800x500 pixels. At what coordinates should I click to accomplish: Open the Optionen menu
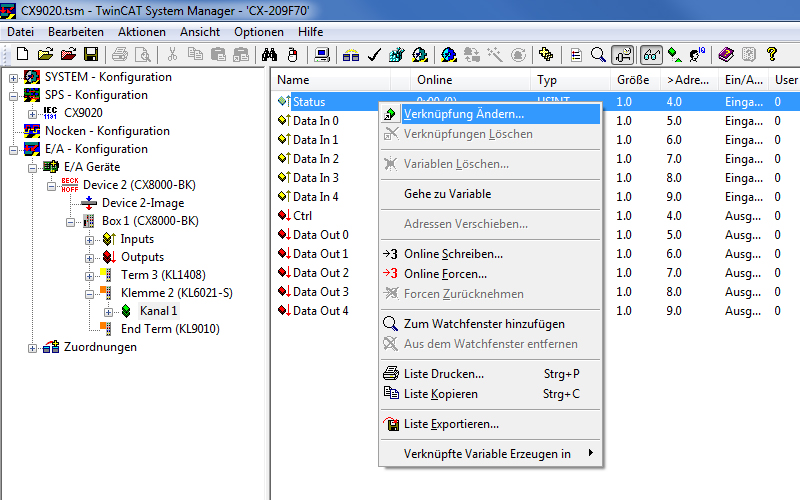tap(259, 32)
